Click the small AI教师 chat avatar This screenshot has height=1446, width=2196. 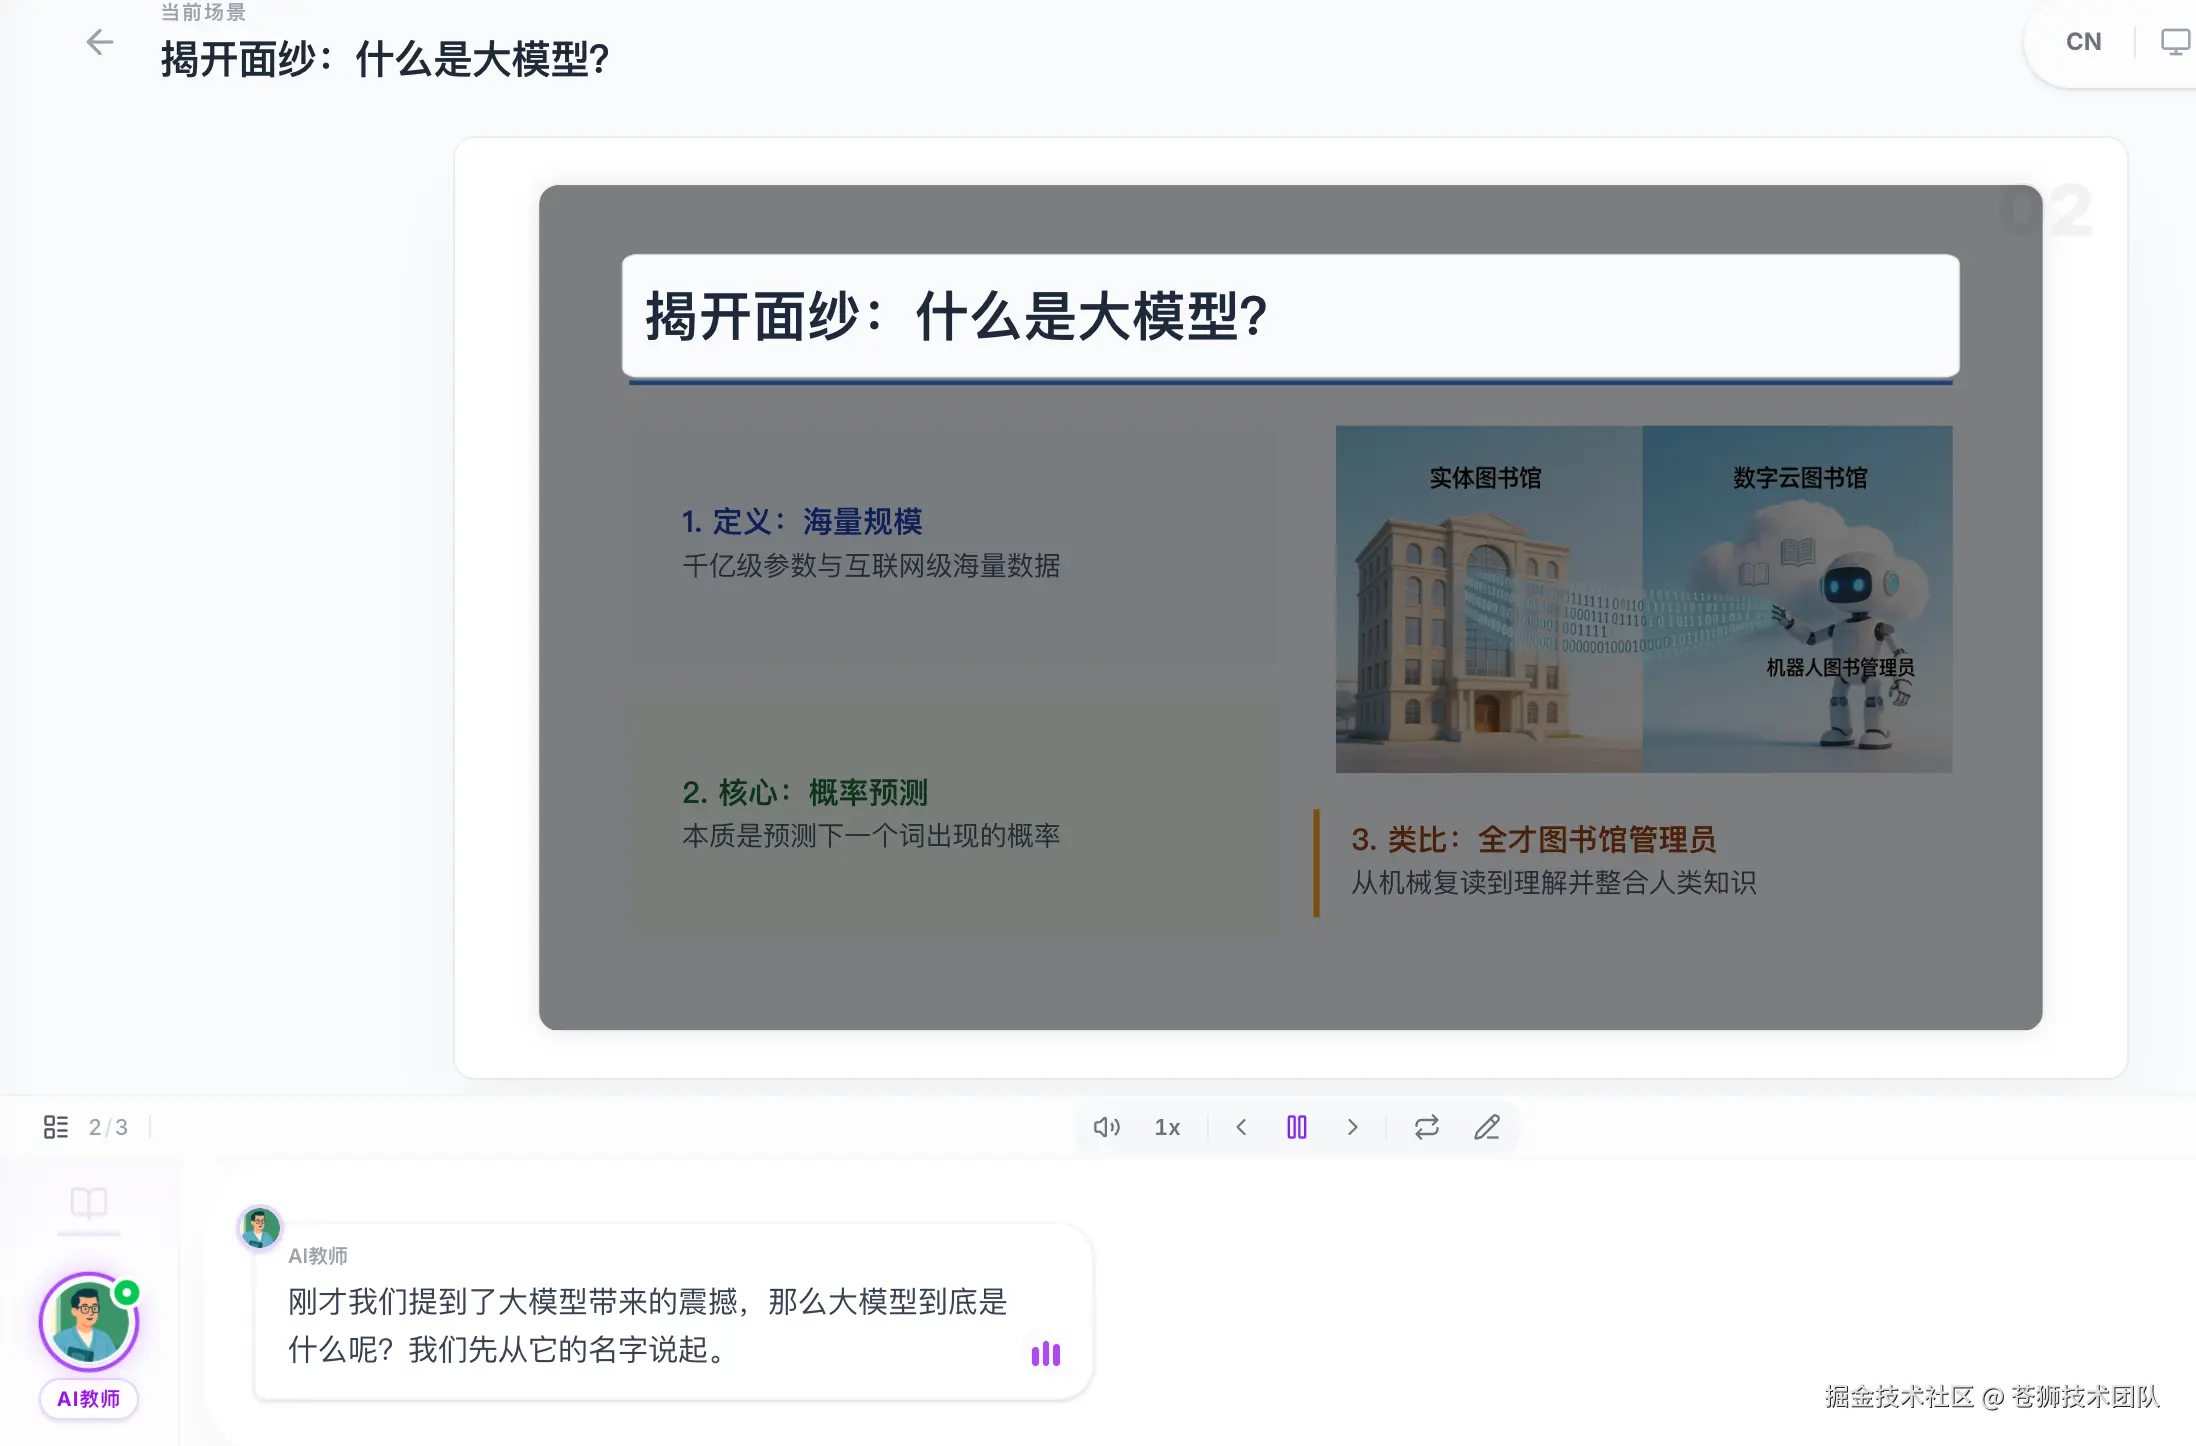point(260,1227)
